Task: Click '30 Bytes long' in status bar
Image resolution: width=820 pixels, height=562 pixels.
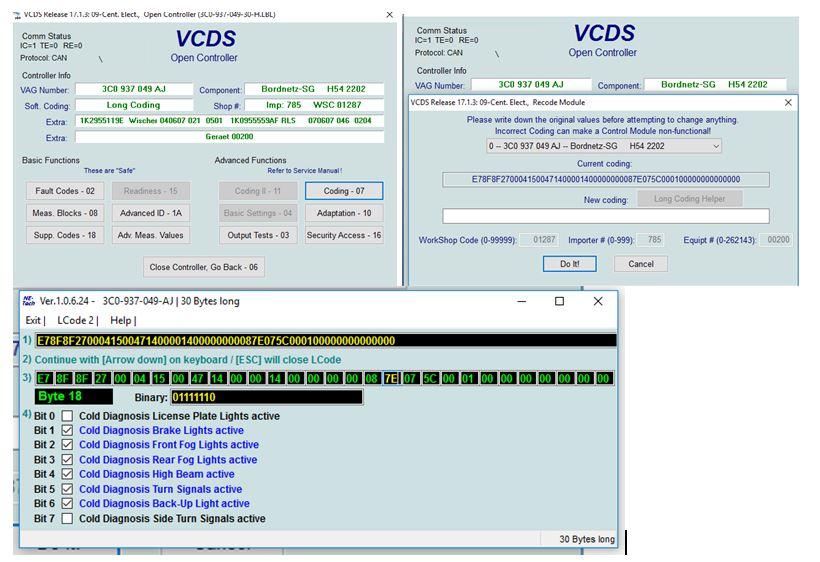Action: tap(587, 539)
